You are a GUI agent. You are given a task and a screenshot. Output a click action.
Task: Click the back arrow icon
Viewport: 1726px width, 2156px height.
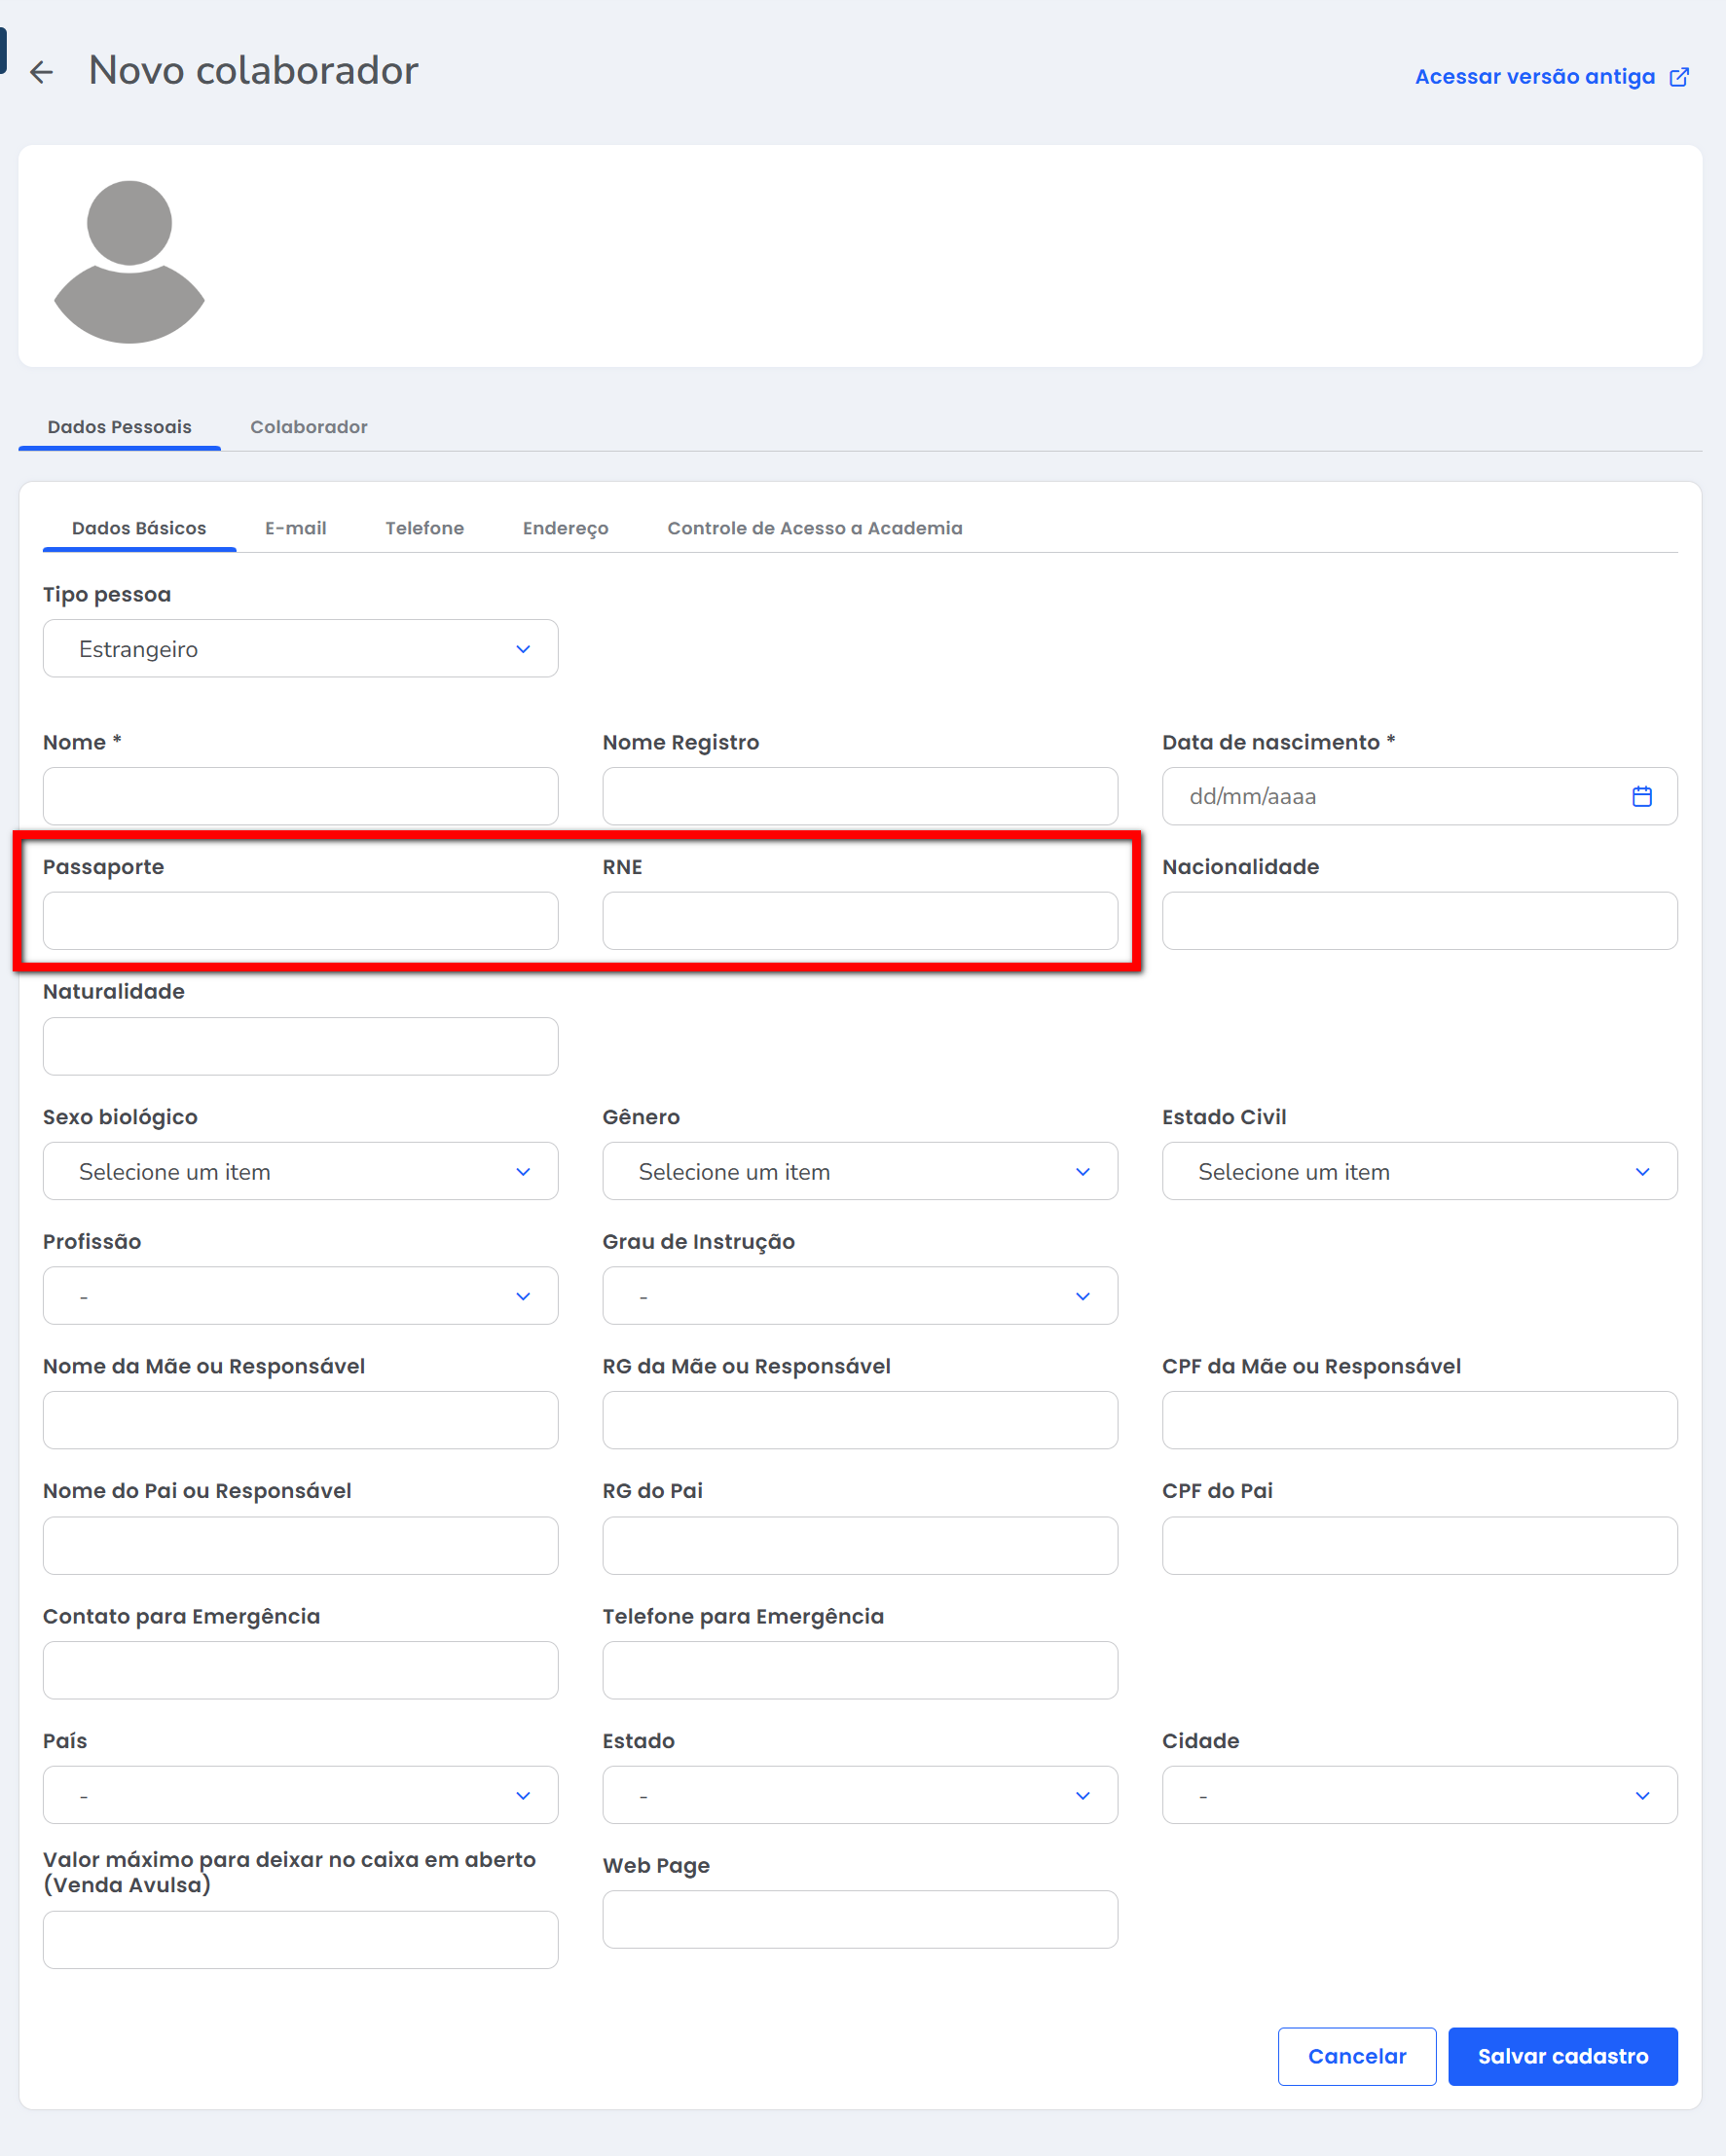coord(41,72)
